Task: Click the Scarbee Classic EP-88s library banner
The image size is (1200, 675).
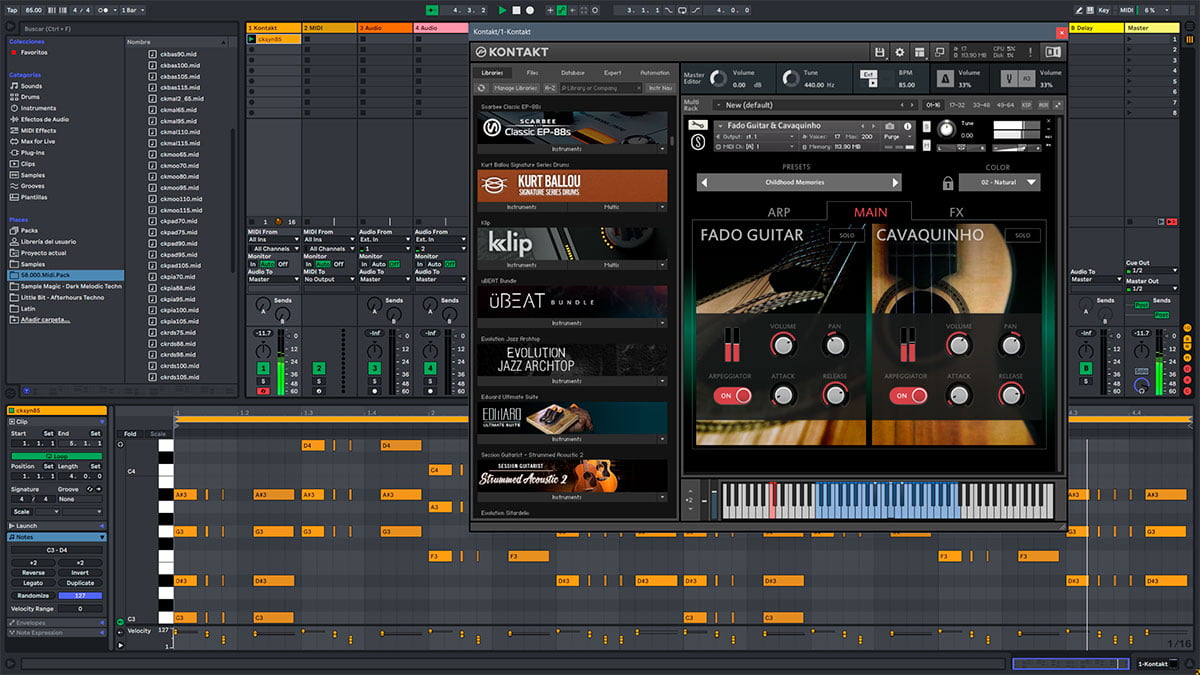Action: [572, 127]
